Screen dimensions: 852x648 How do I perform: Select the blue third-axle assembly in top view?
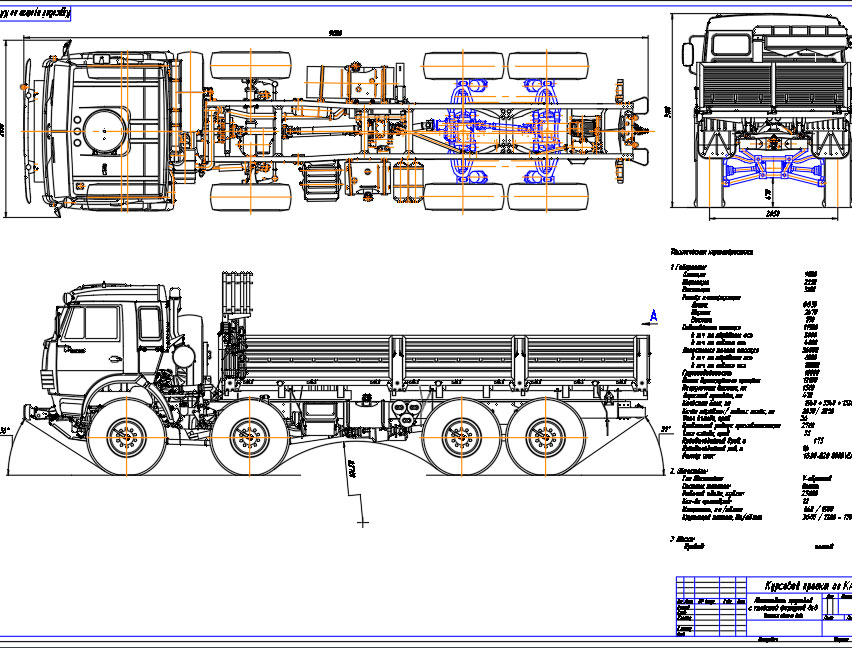tap(463, 131)
